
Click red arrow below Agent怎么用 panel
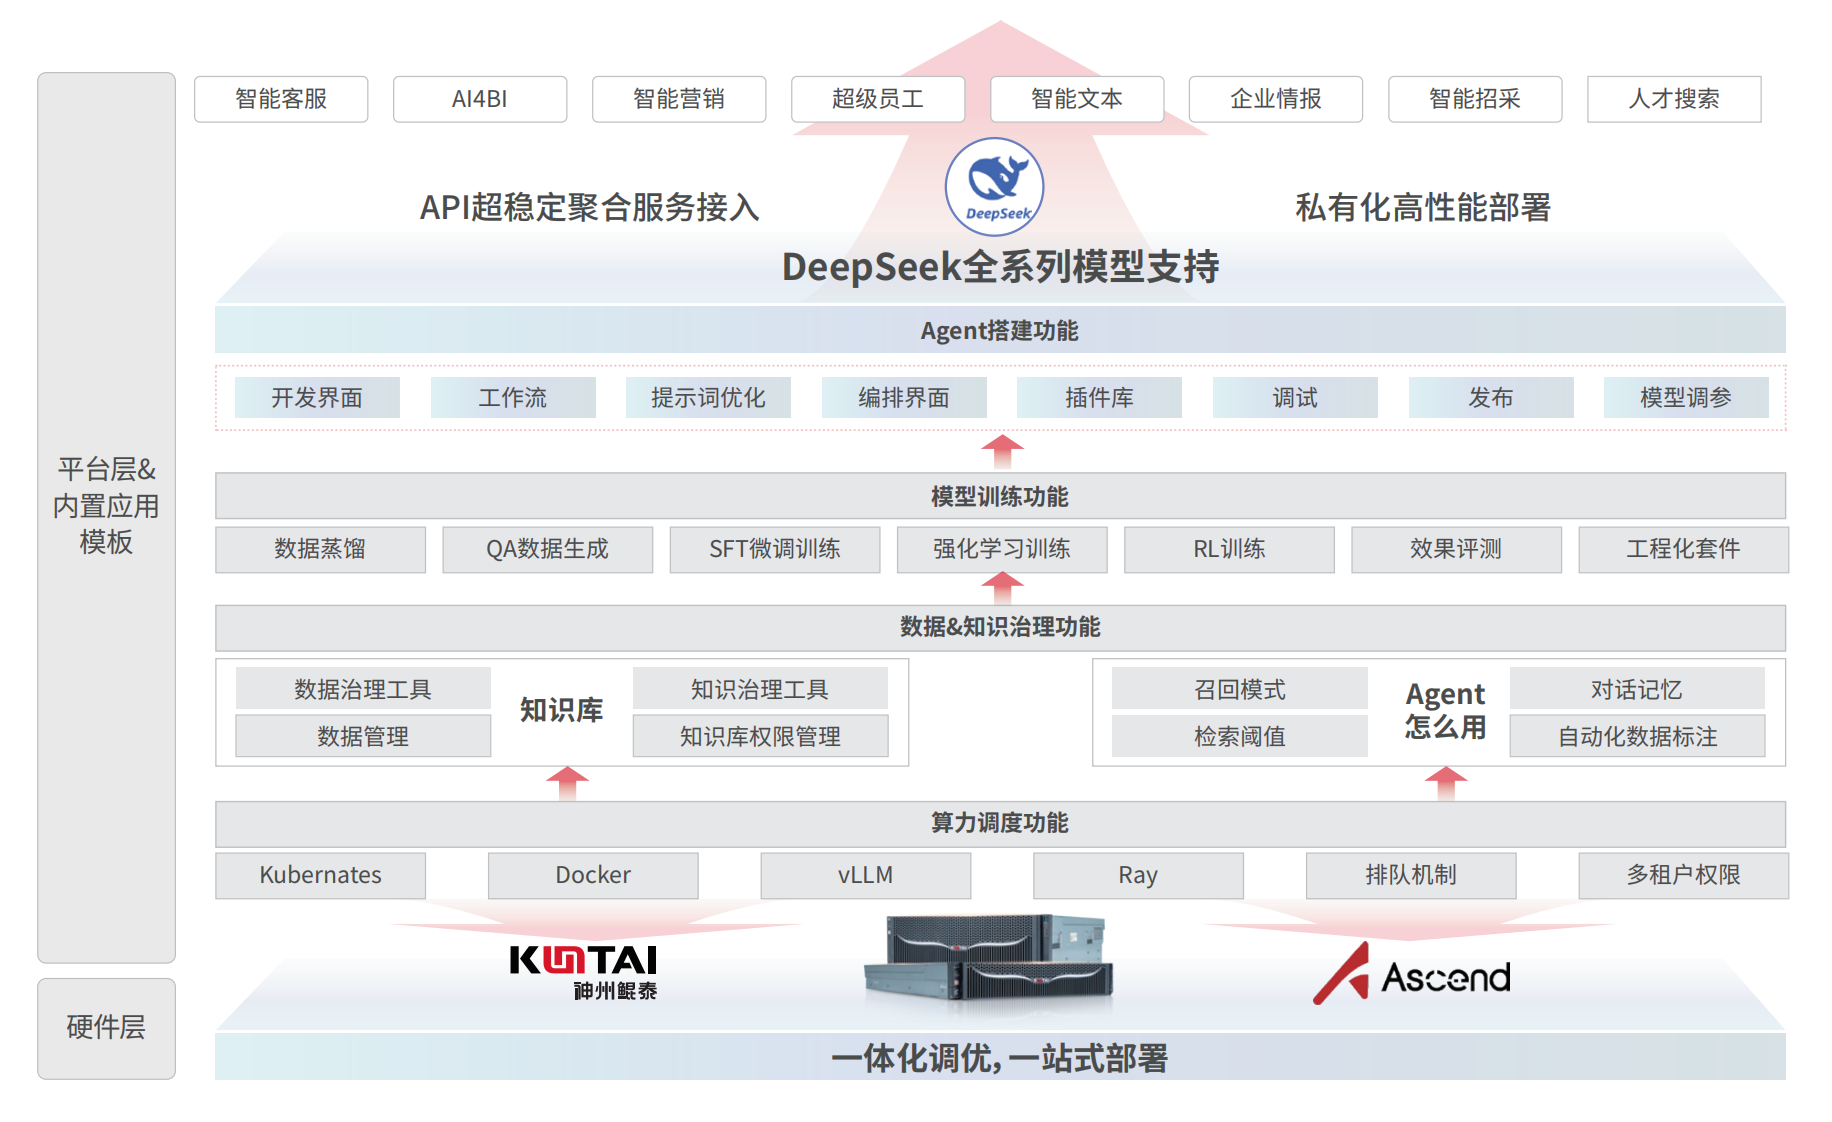tap(1445, 782)
